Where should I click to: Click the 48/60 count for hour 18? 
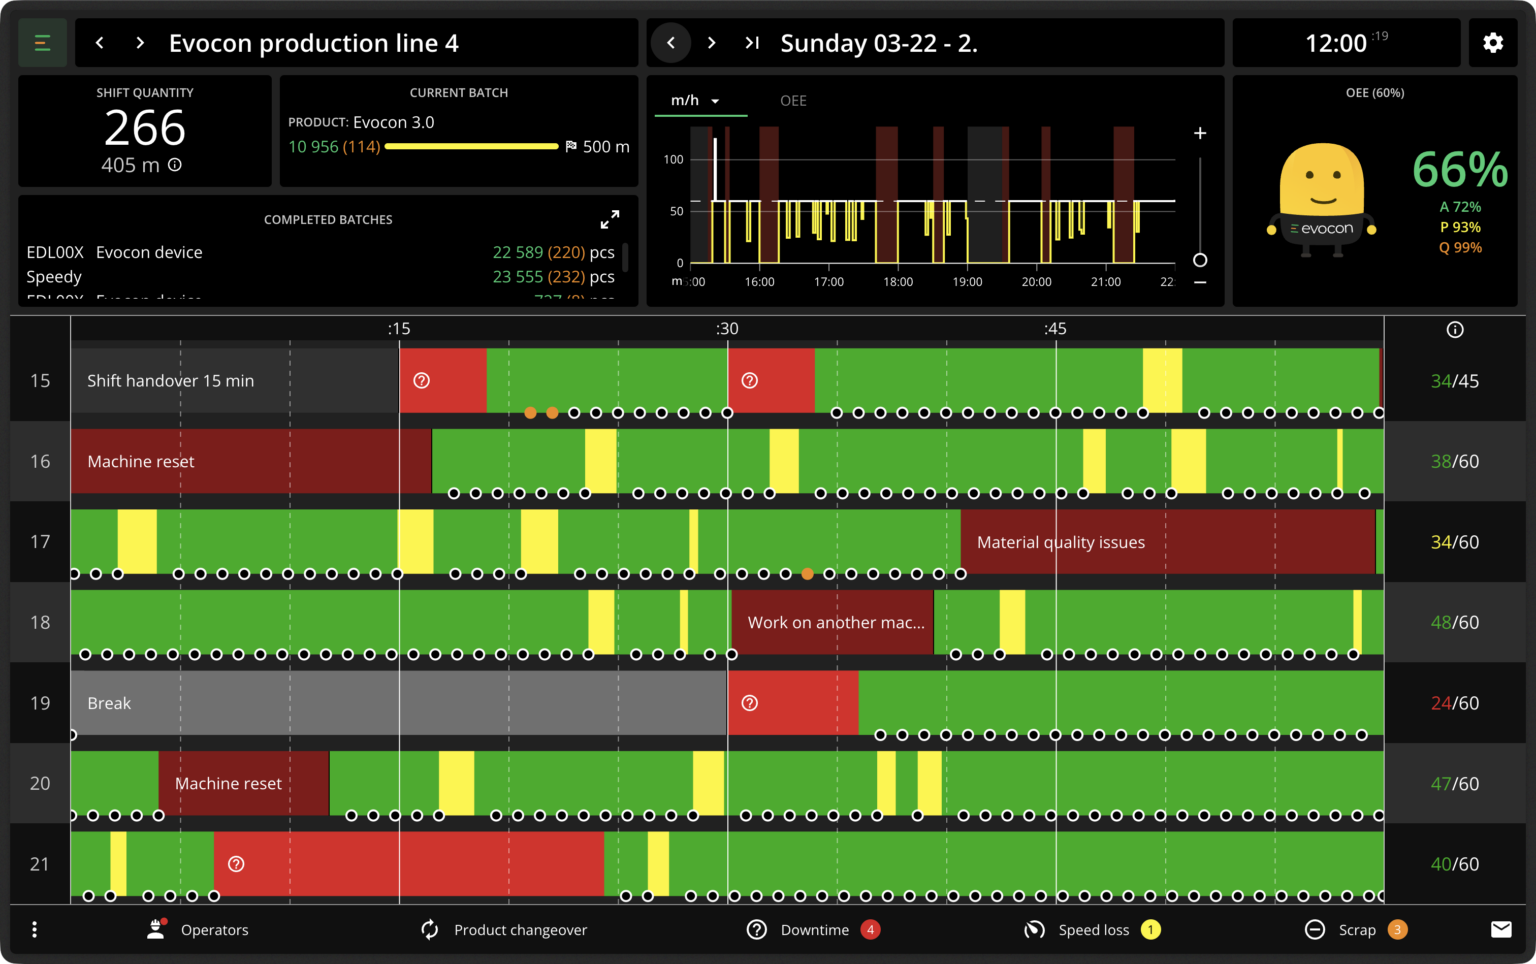click(1455, 622)
